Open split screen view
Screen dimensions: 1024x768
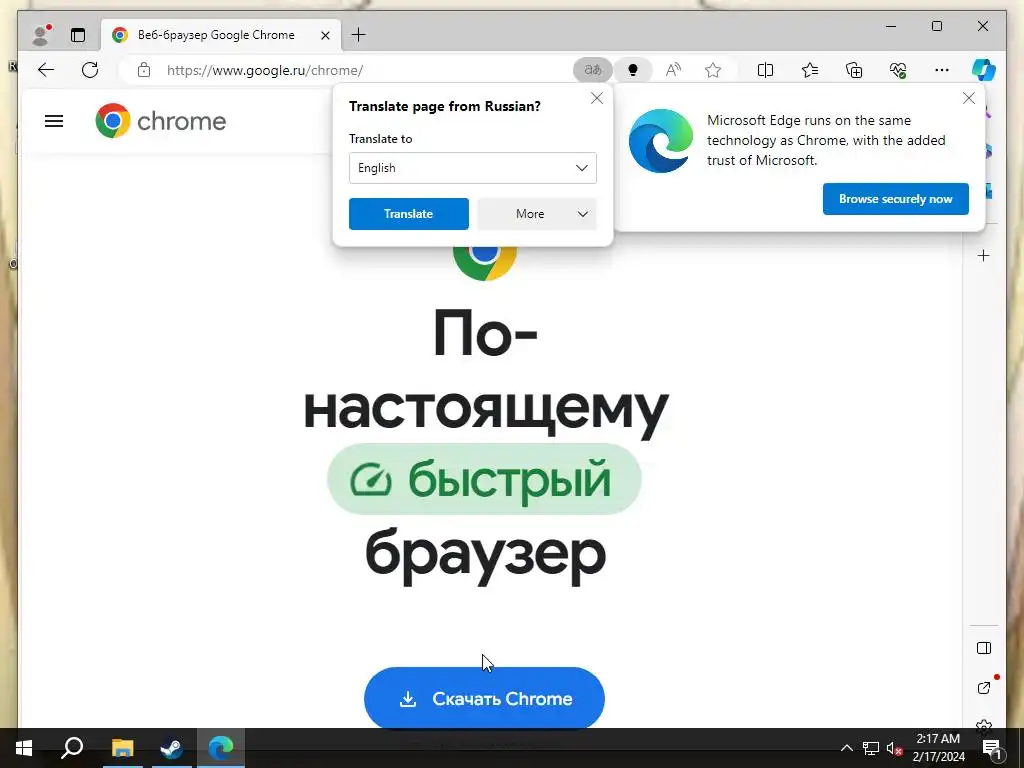pos(765,70)
